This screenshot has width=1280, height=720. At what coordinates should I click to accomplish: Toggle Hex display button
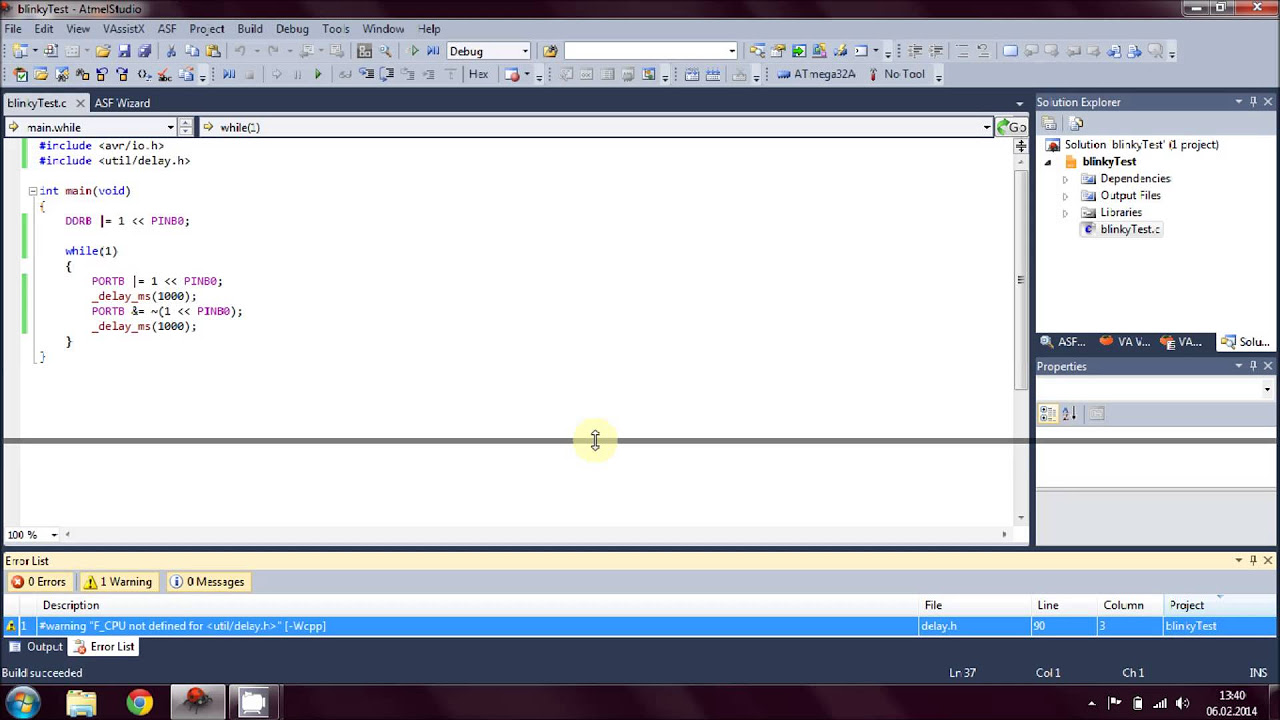pos(478,74)
